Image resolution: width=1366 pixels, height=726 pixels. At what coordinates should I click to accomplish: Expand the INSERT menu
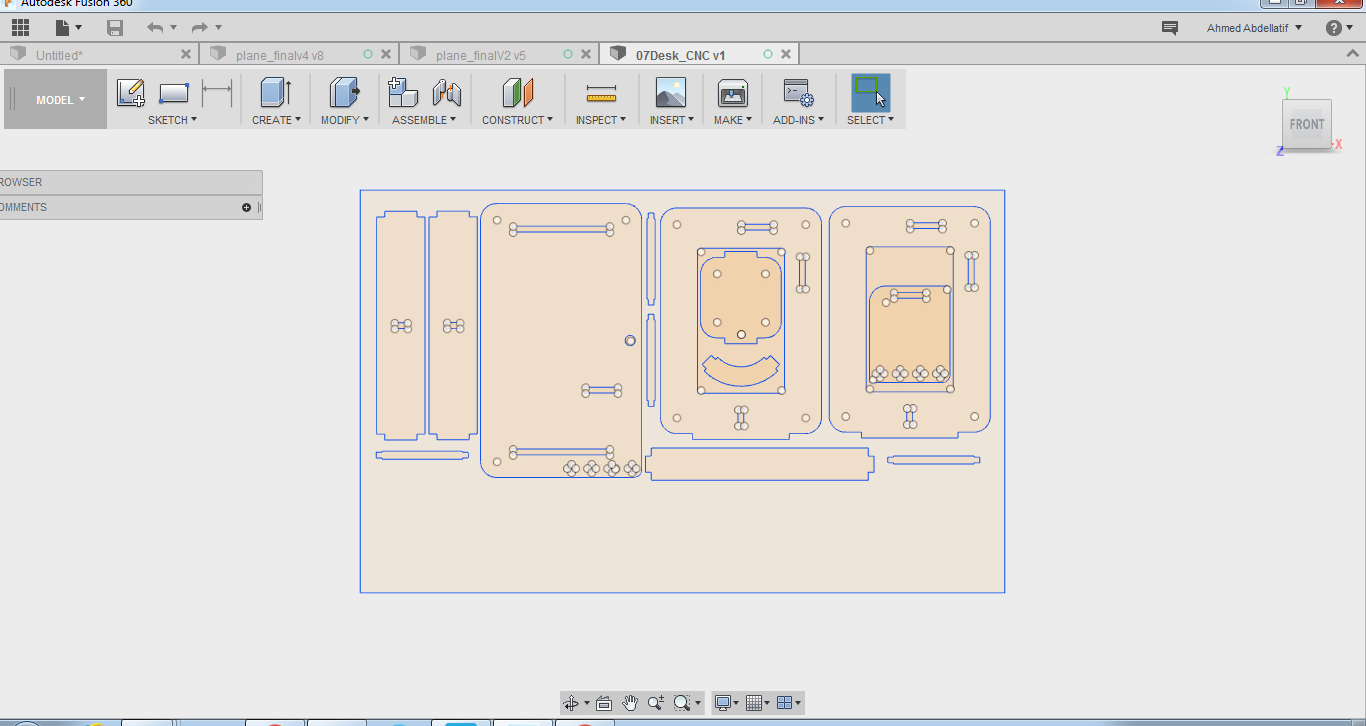click(x=670, y=120)
